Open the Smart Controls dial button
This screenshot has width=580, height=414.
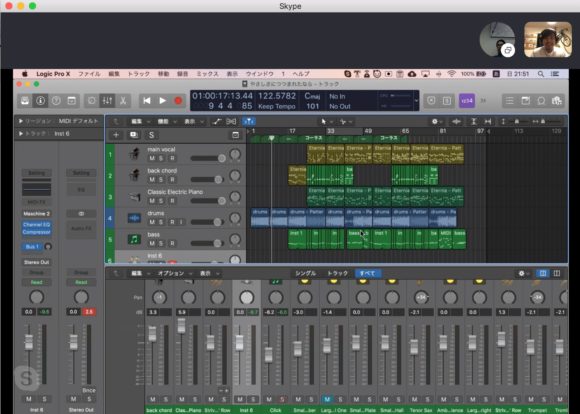pos(92,101)
